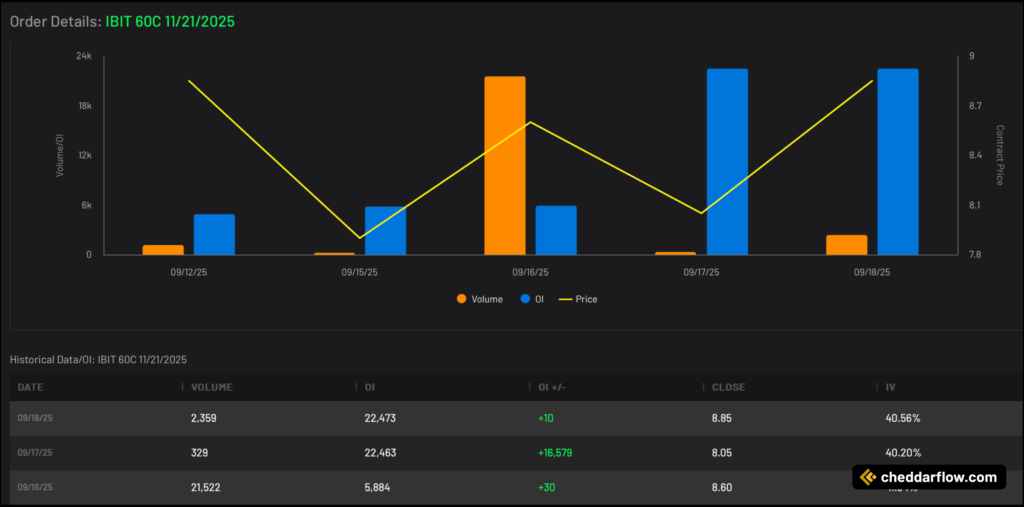Select the 09/17/25 date cell

click(35, 452)
